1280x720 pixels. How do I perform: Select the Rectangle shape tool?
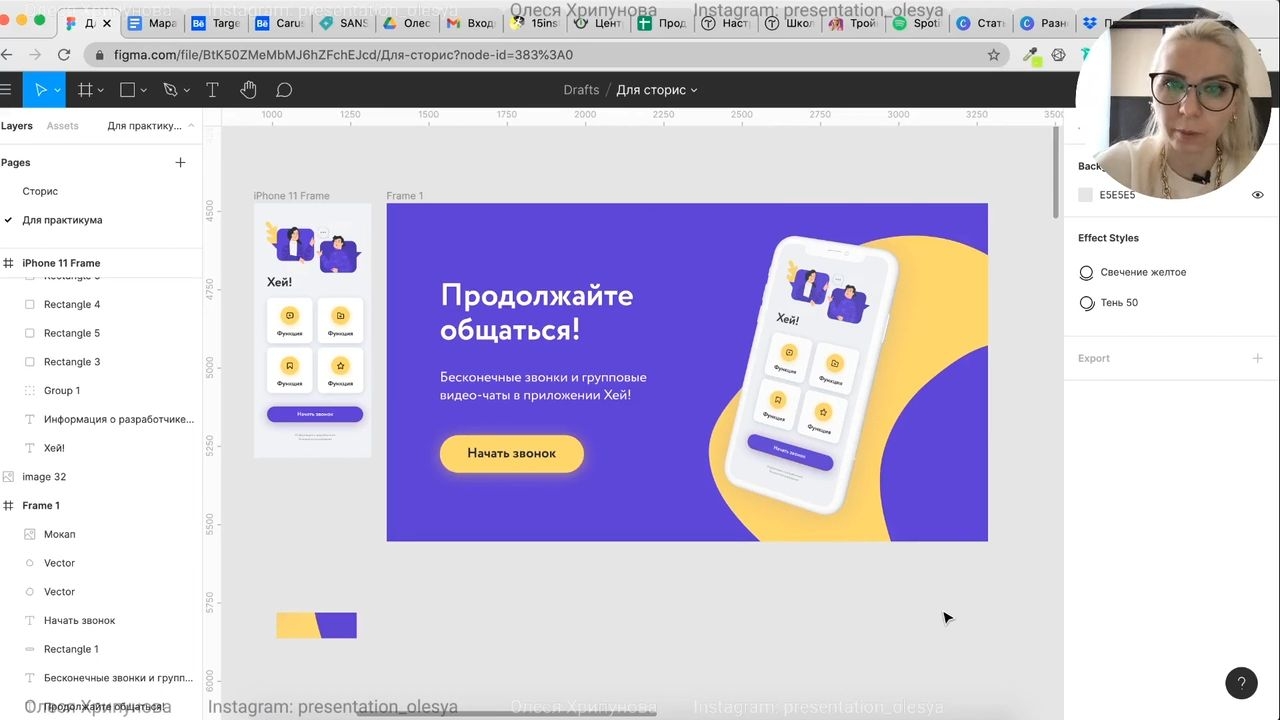[127, 90]
